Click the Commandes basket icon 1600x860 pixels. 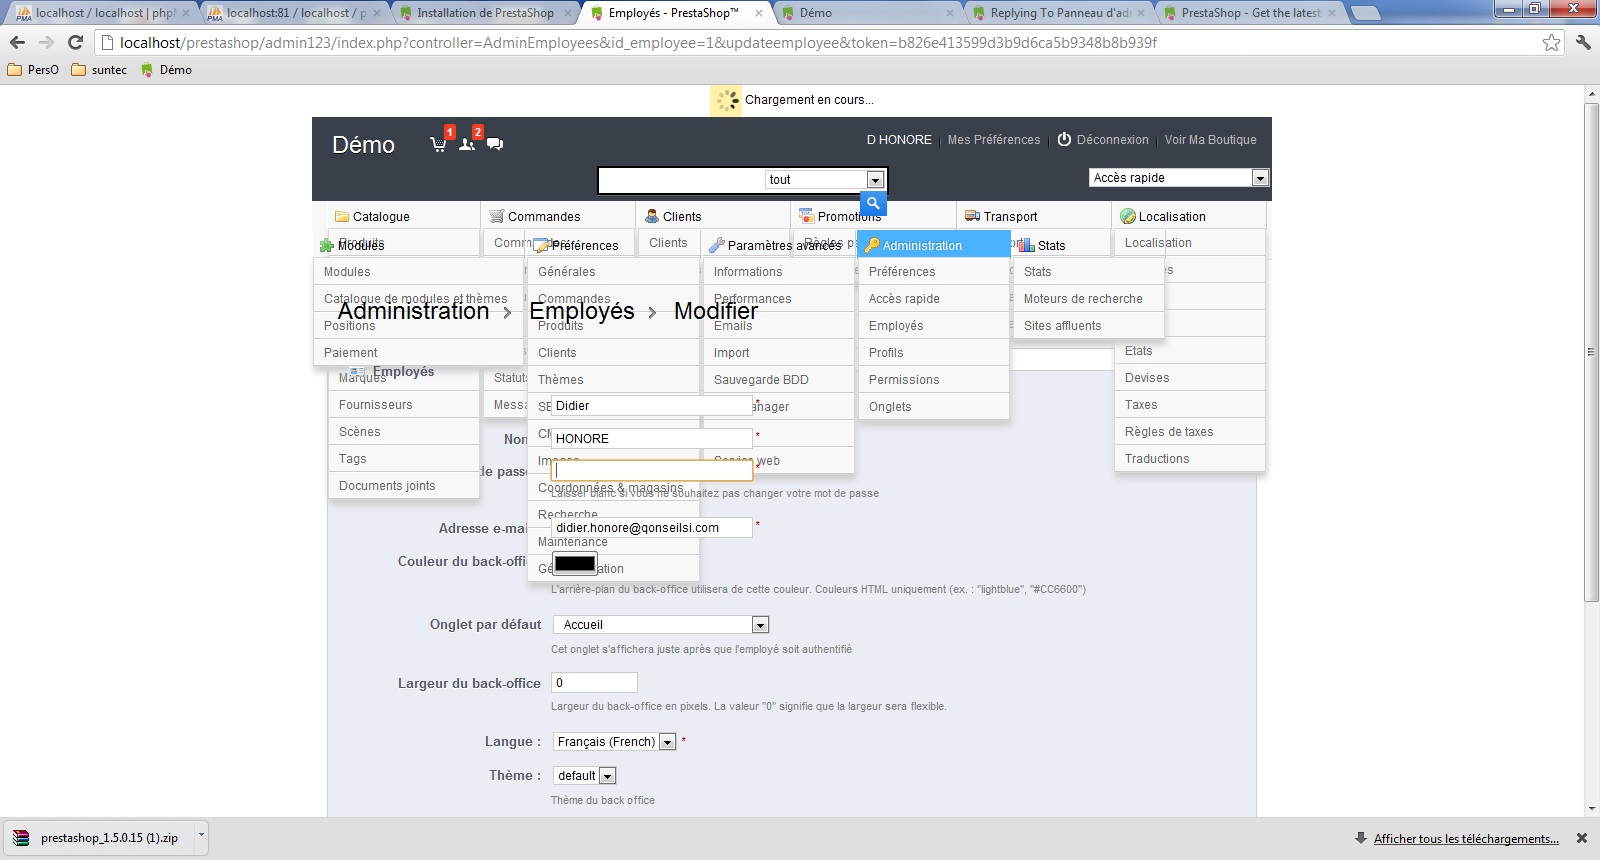coord(496,216)
